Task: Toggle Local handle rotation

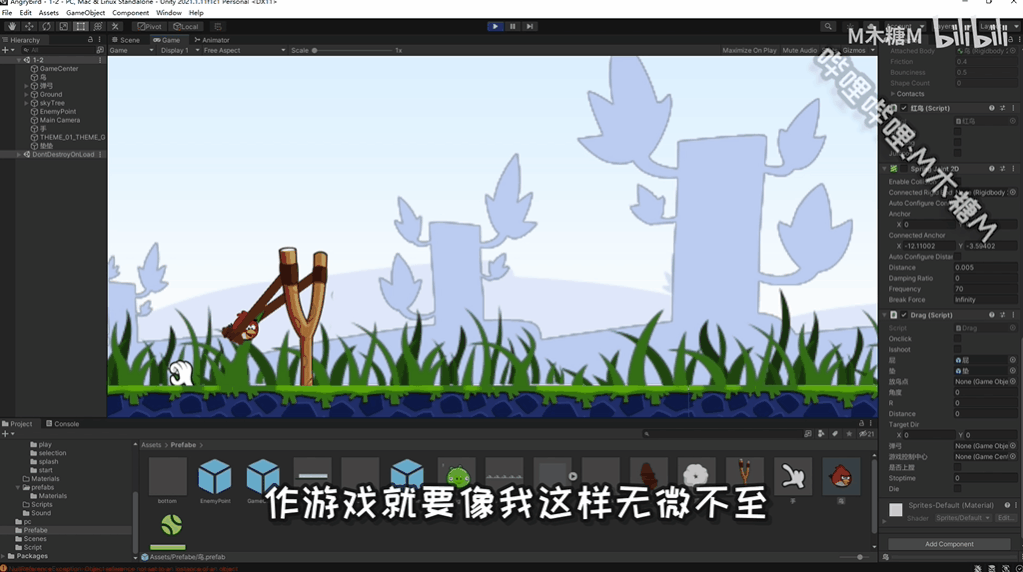Action: tap(186, 27)
